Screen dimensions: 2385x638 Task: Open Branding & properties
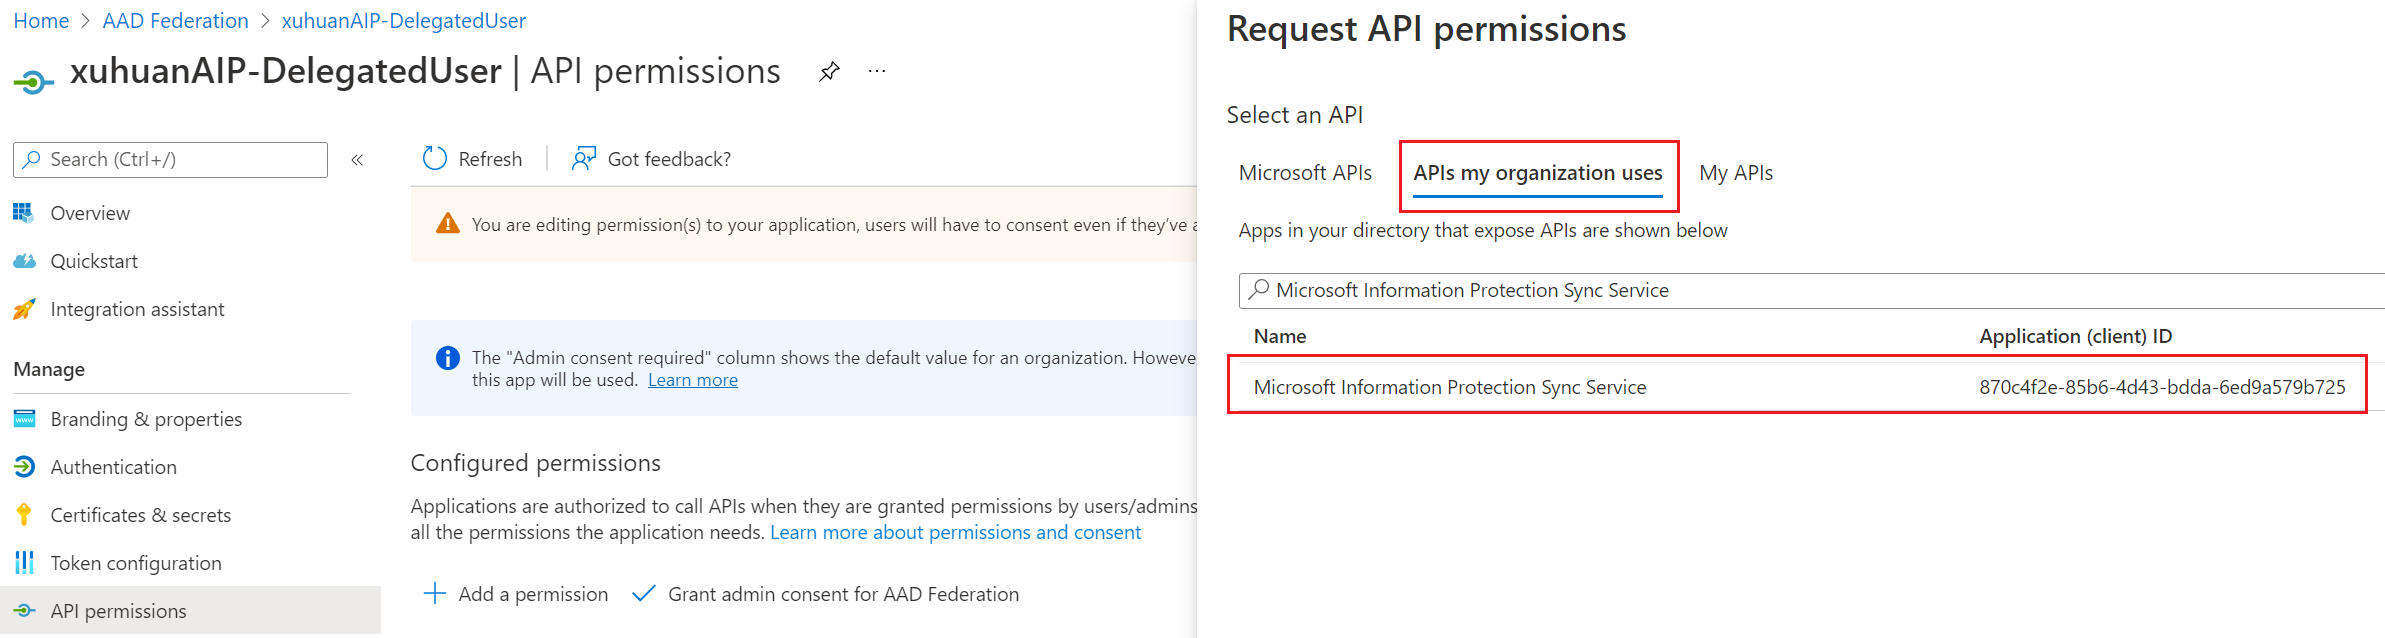point(146,419)
